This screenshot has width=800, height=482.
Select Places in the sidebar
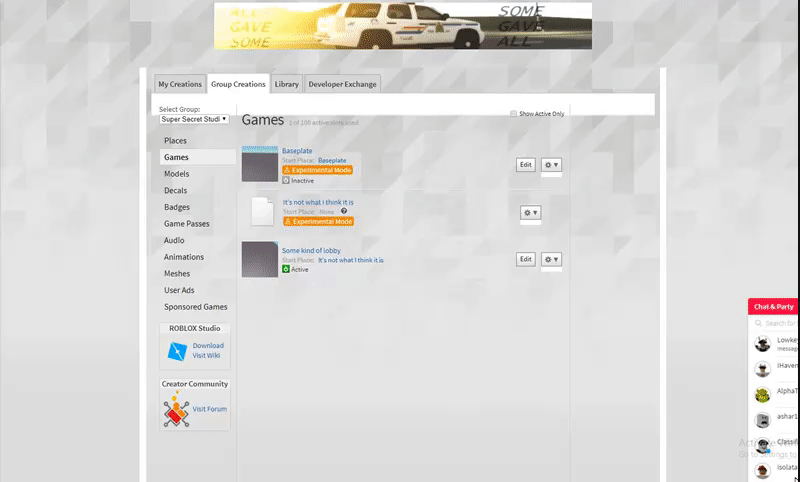click(x=175, y=140)
